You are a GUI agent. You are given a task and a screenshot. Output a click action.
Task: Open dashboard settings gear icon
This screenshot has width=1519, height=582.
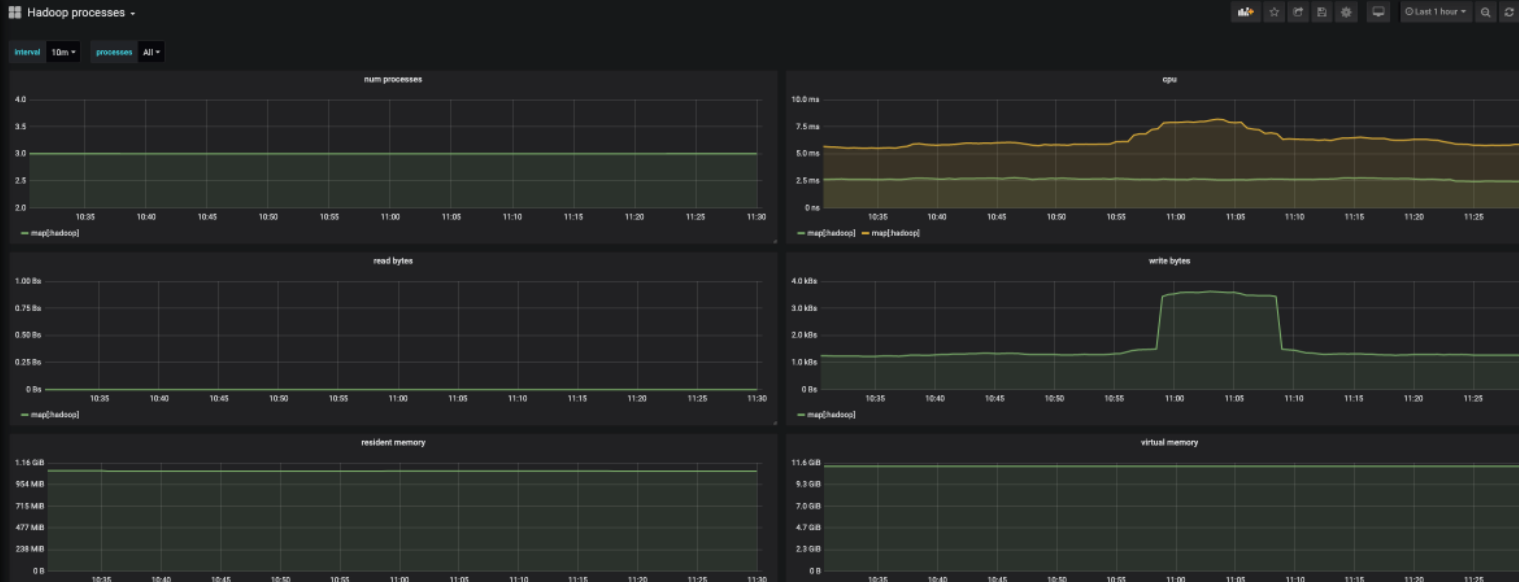(1346, 12)
